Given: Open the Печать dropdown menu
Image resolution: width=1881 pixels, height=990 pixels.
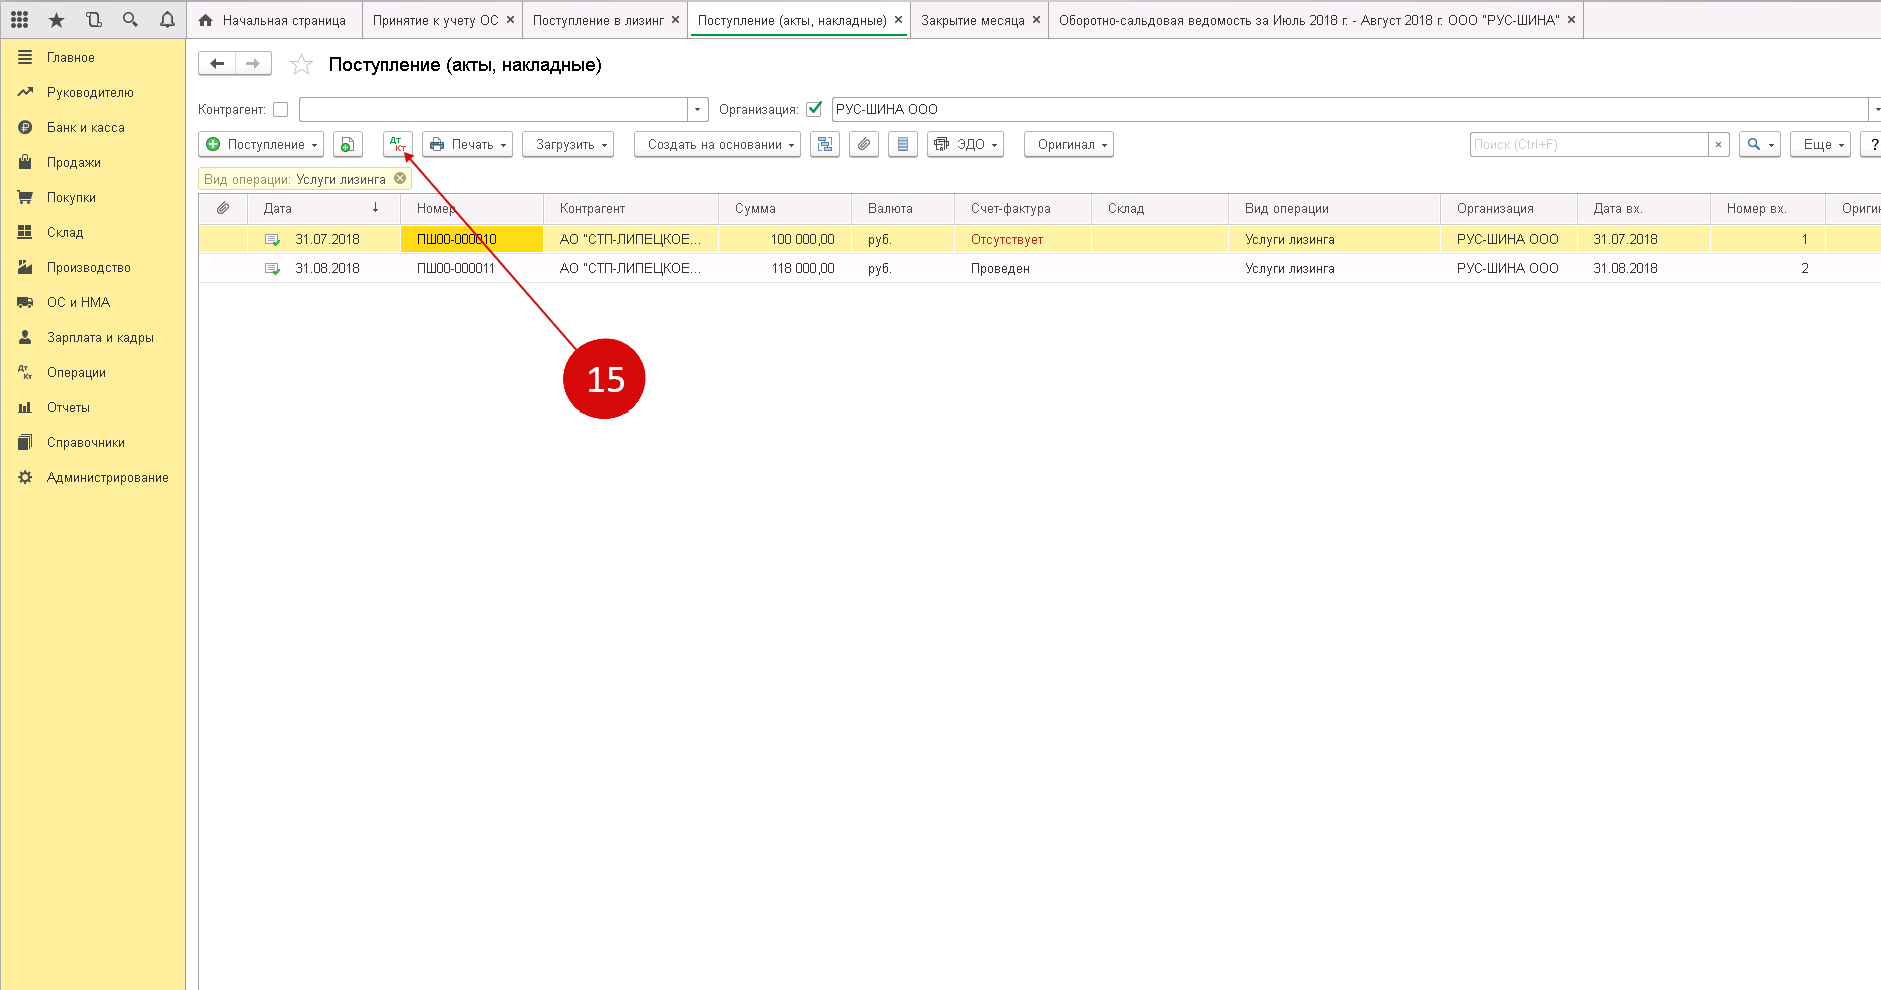Looking at the screenshot, I should (467, 145).
